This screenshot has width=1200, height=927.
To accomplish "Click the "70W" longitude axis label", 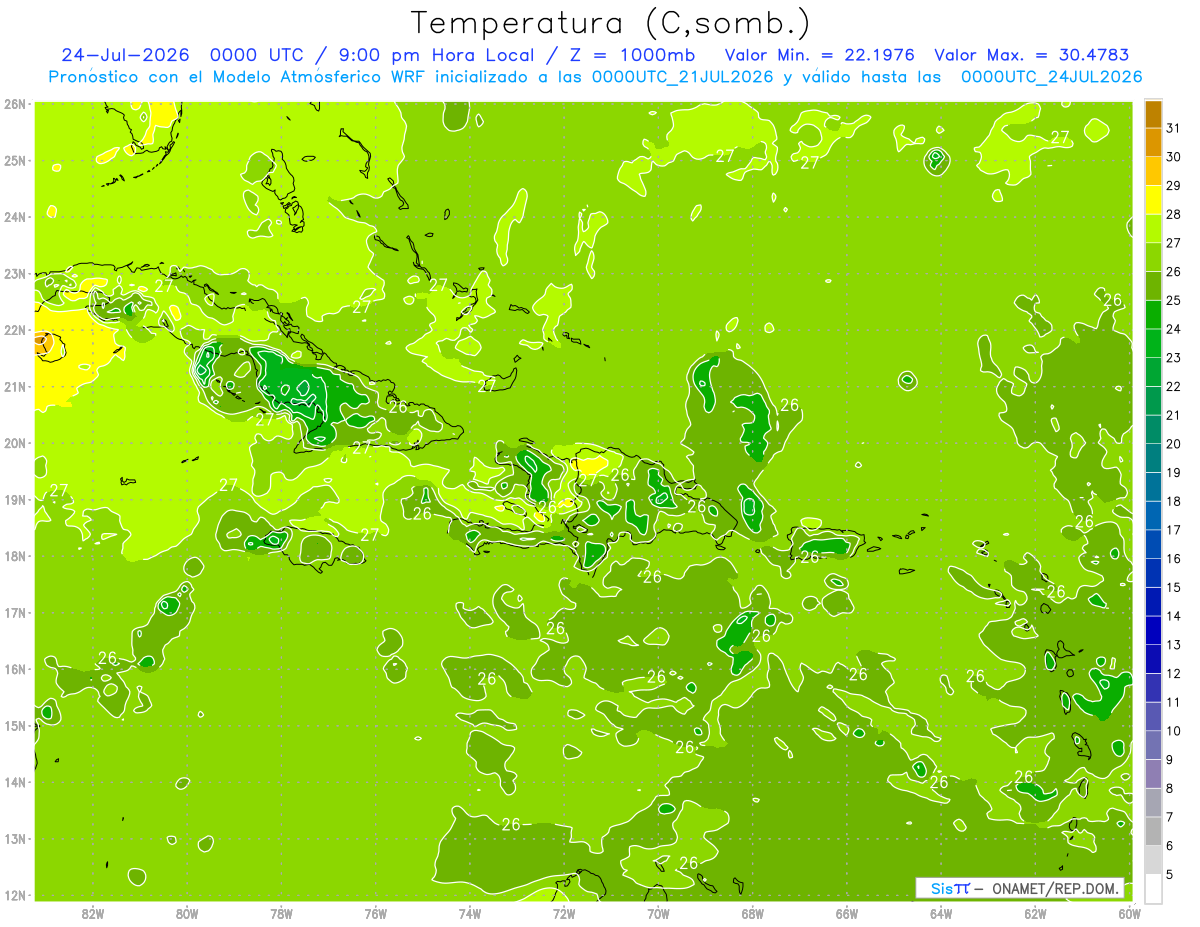I will (658, 913).
